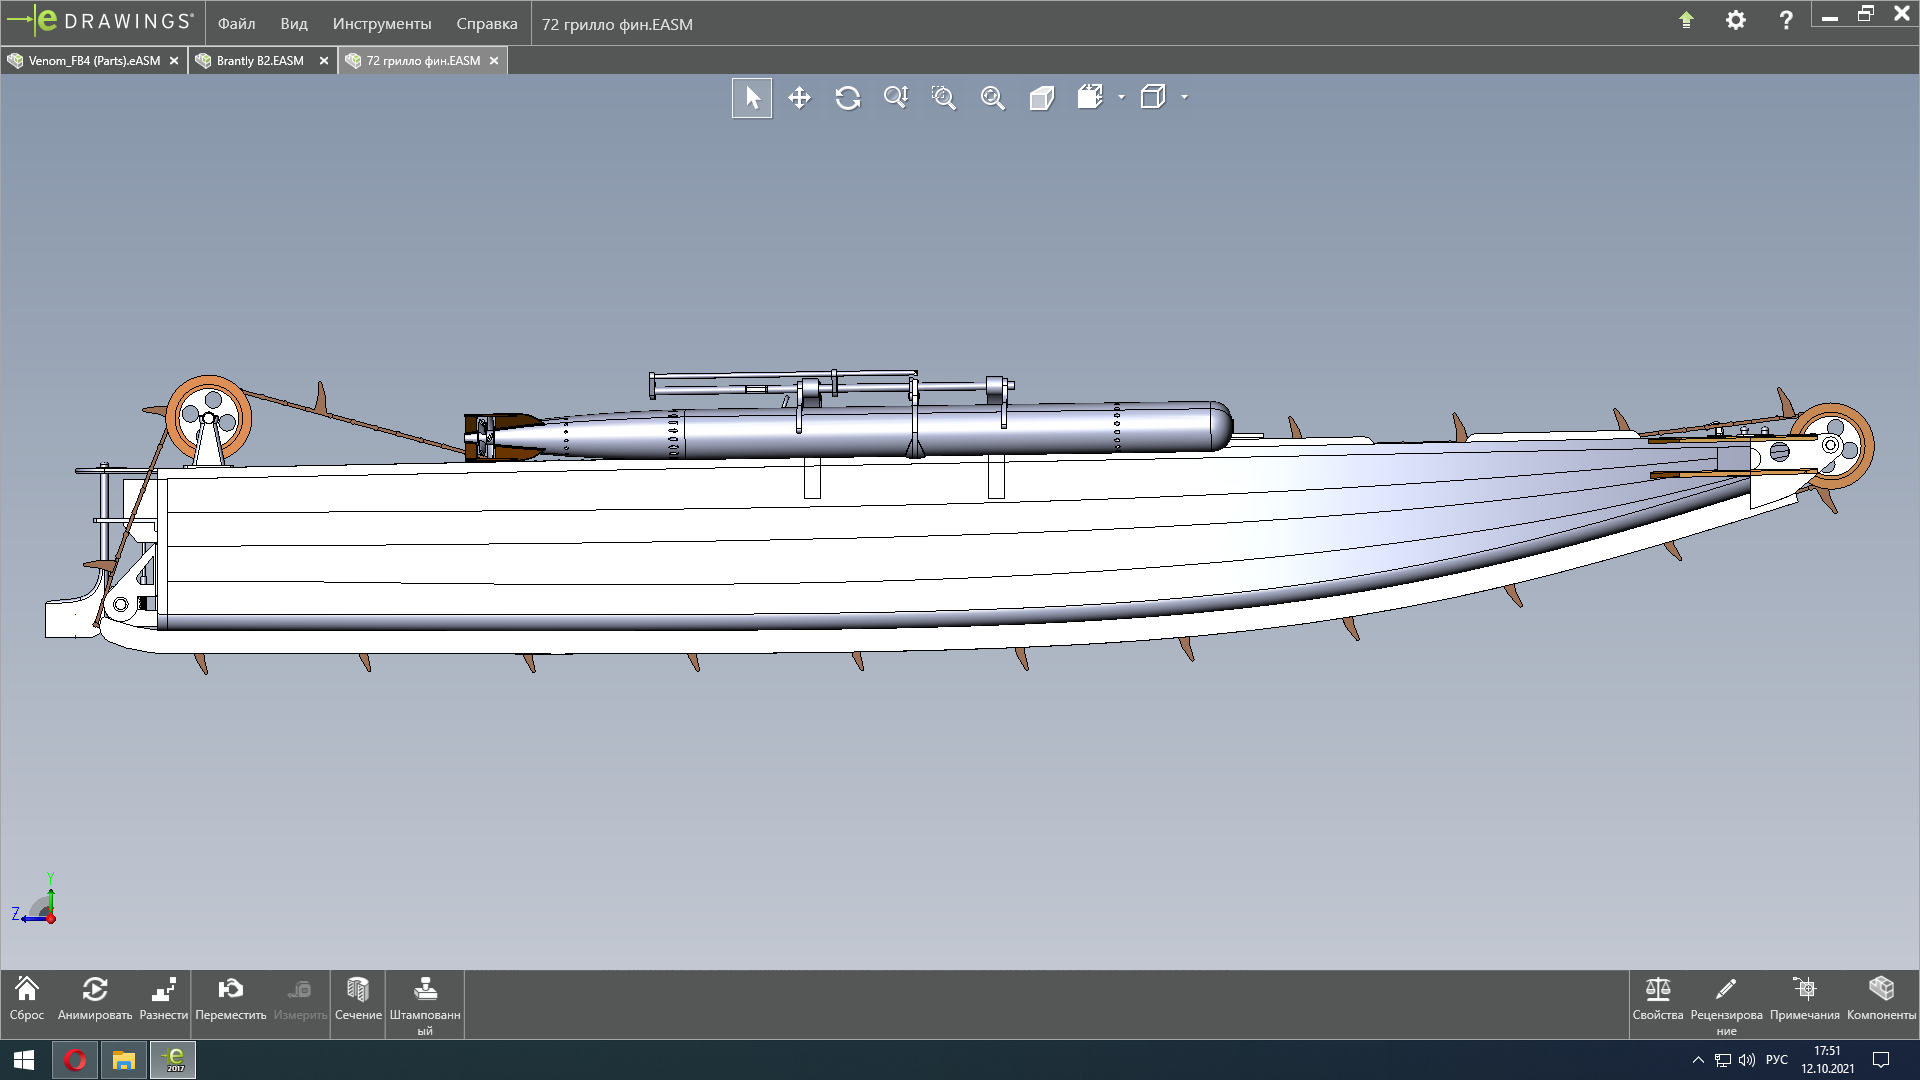Click the help question mark icon
Screen dimensions: 1920x1080
tap(1786, 20)
